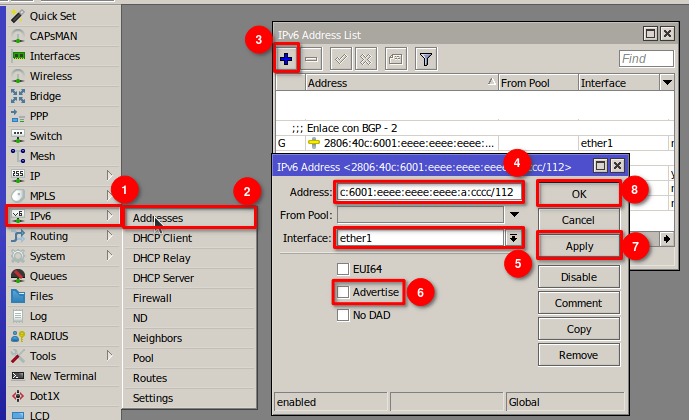
Task: Expand the From Pool dropdown
Action: (x=515, y=214)
